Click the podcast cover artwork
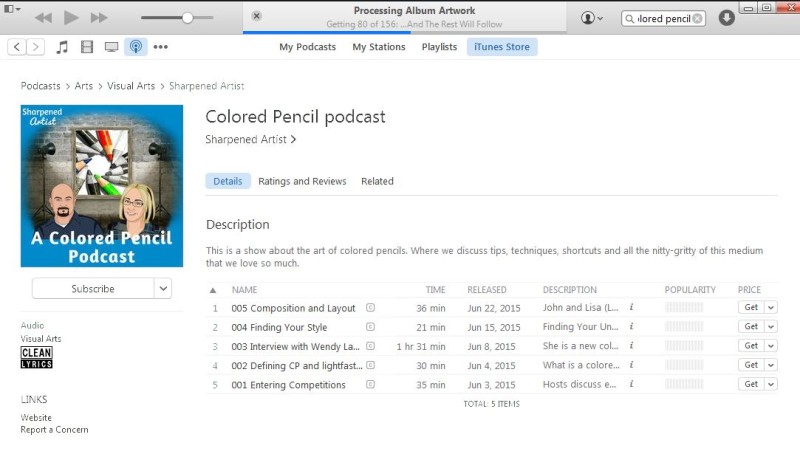This screenshot has height=454, width=800. tap(102, 186)
